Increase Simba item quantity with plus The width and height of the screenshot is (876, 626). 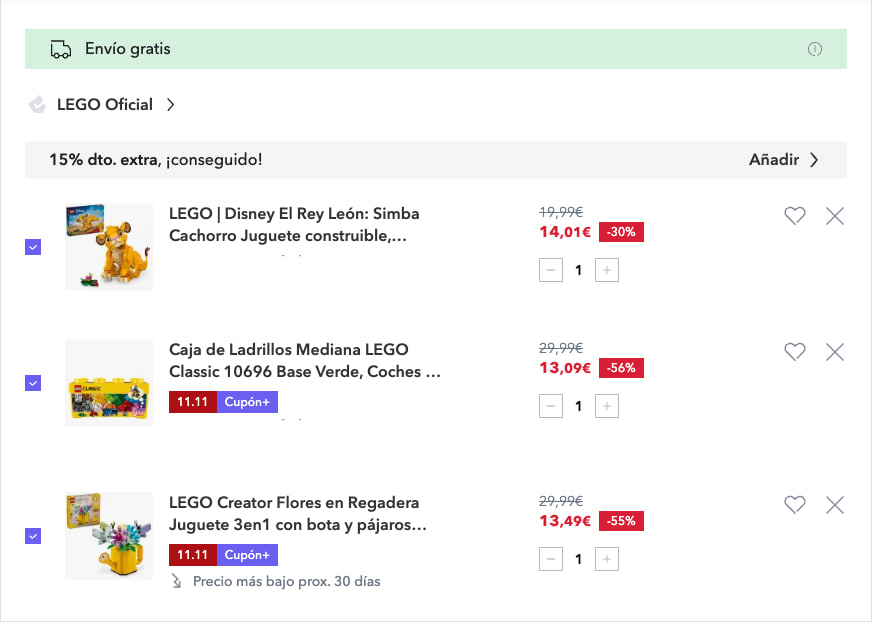607,270
